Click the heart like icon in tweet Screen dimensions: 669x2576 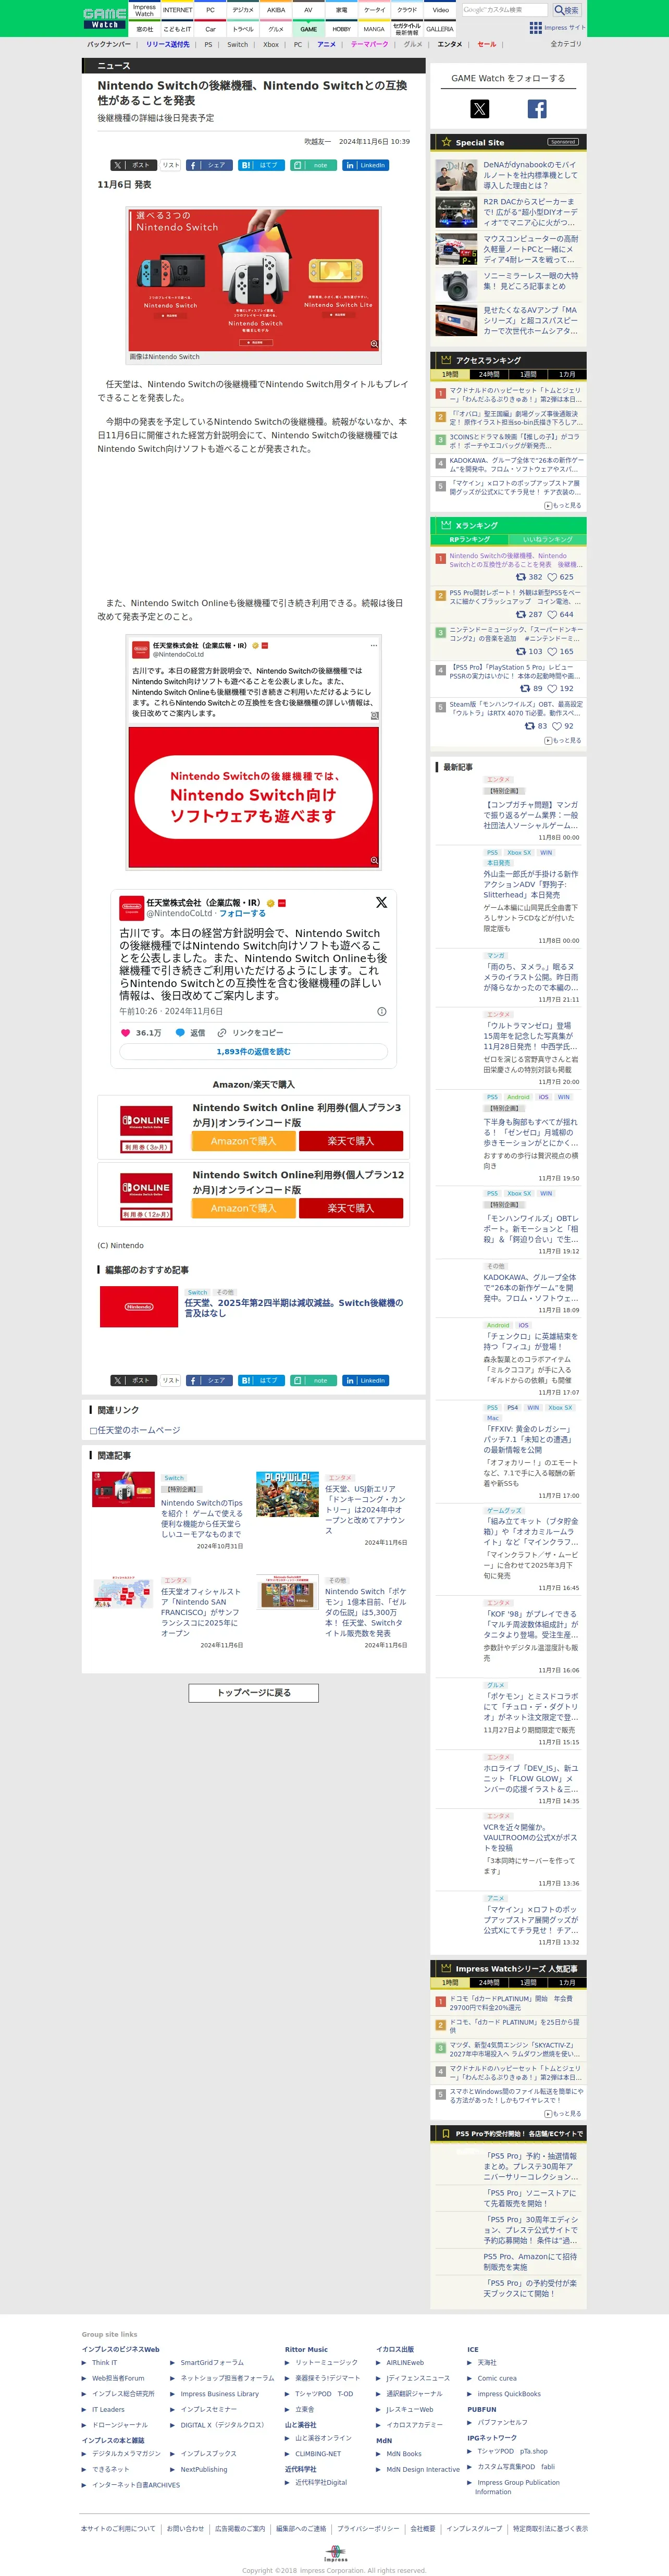click(125, 1033)
